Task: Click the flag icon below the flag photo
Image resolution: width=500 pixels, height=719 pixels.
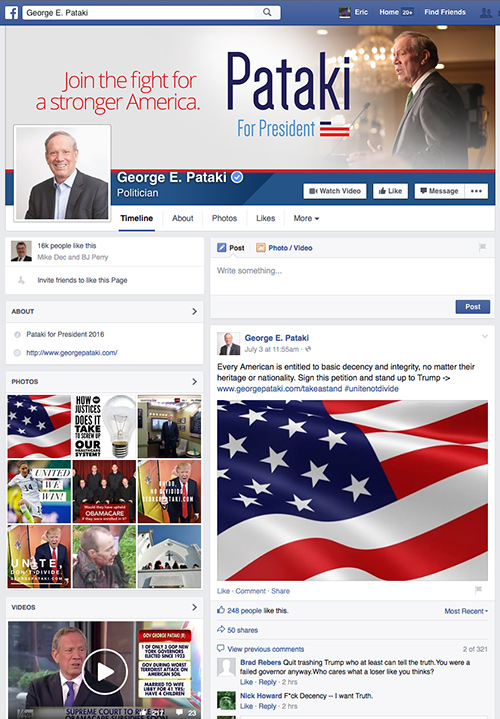Action: [478, 590]
